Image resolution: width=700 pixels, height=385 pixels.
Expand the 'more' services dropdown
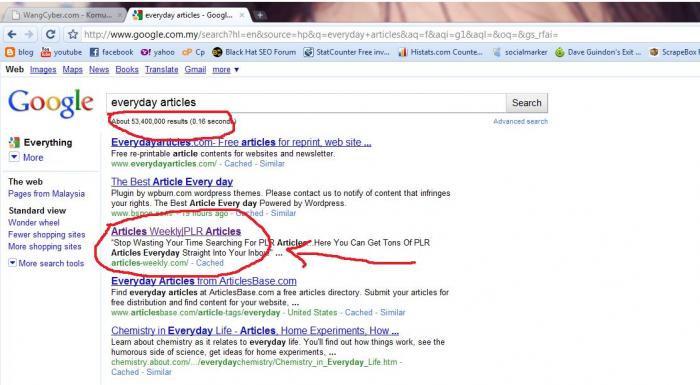225,70
